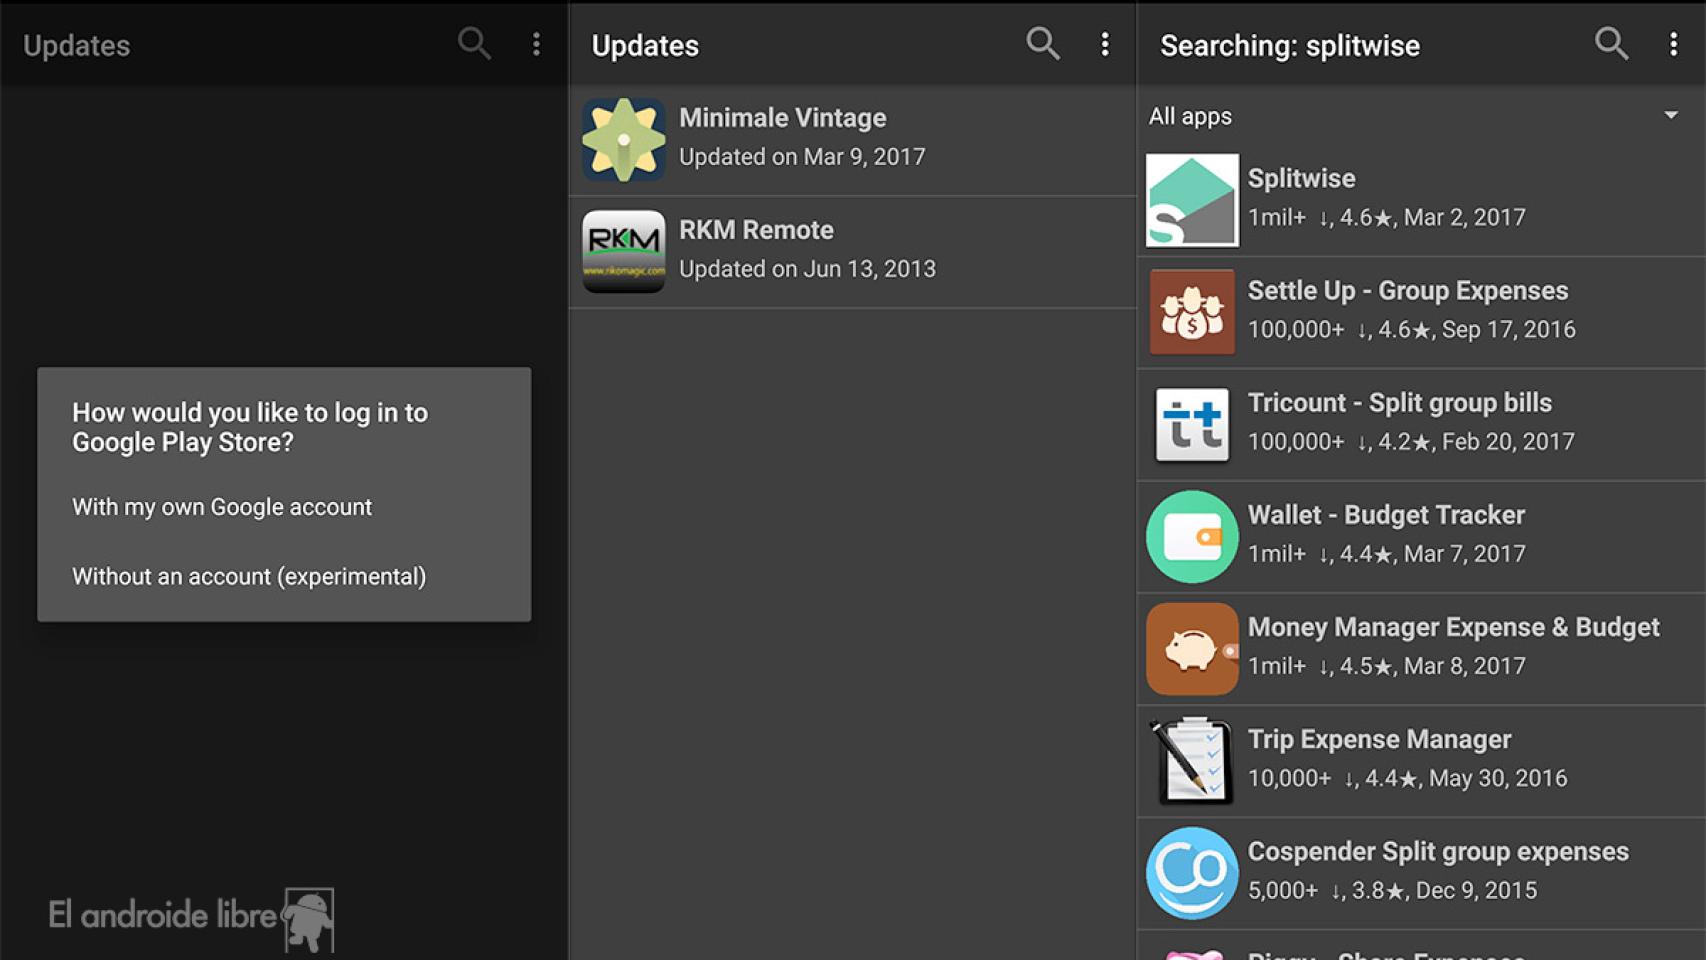The image size is (1706, 960).
Task: Click the Cospender app icon
Action: pyautogui.click(x=1192, y=873)
